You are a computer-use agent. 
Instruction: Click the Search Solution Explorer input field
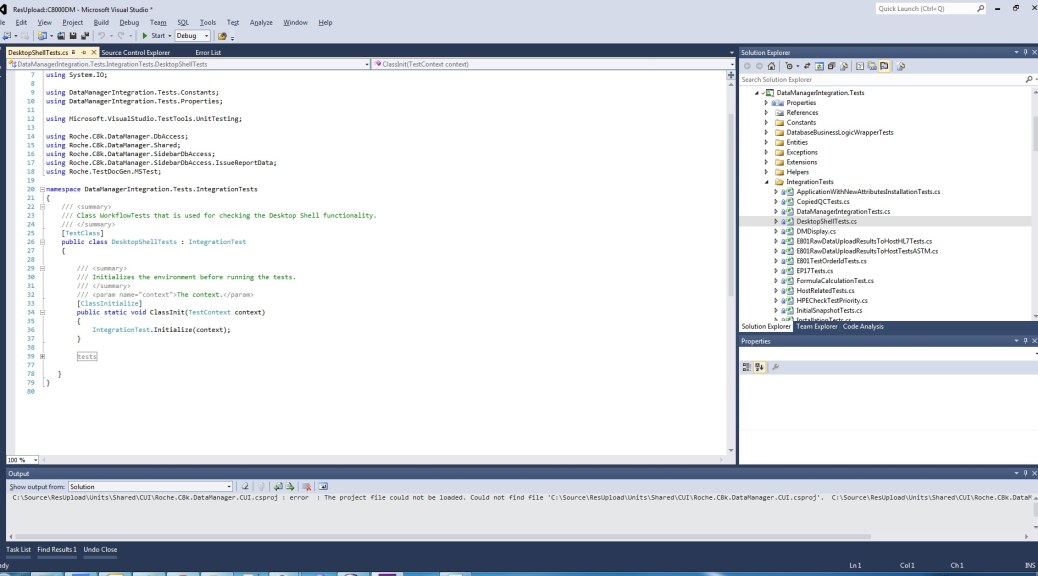pos(880,79)
